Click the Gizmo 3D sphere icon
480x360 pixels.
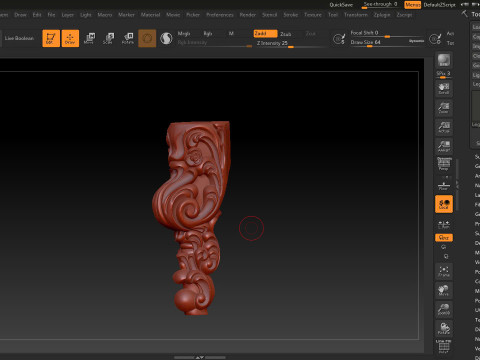coord(147,38)
